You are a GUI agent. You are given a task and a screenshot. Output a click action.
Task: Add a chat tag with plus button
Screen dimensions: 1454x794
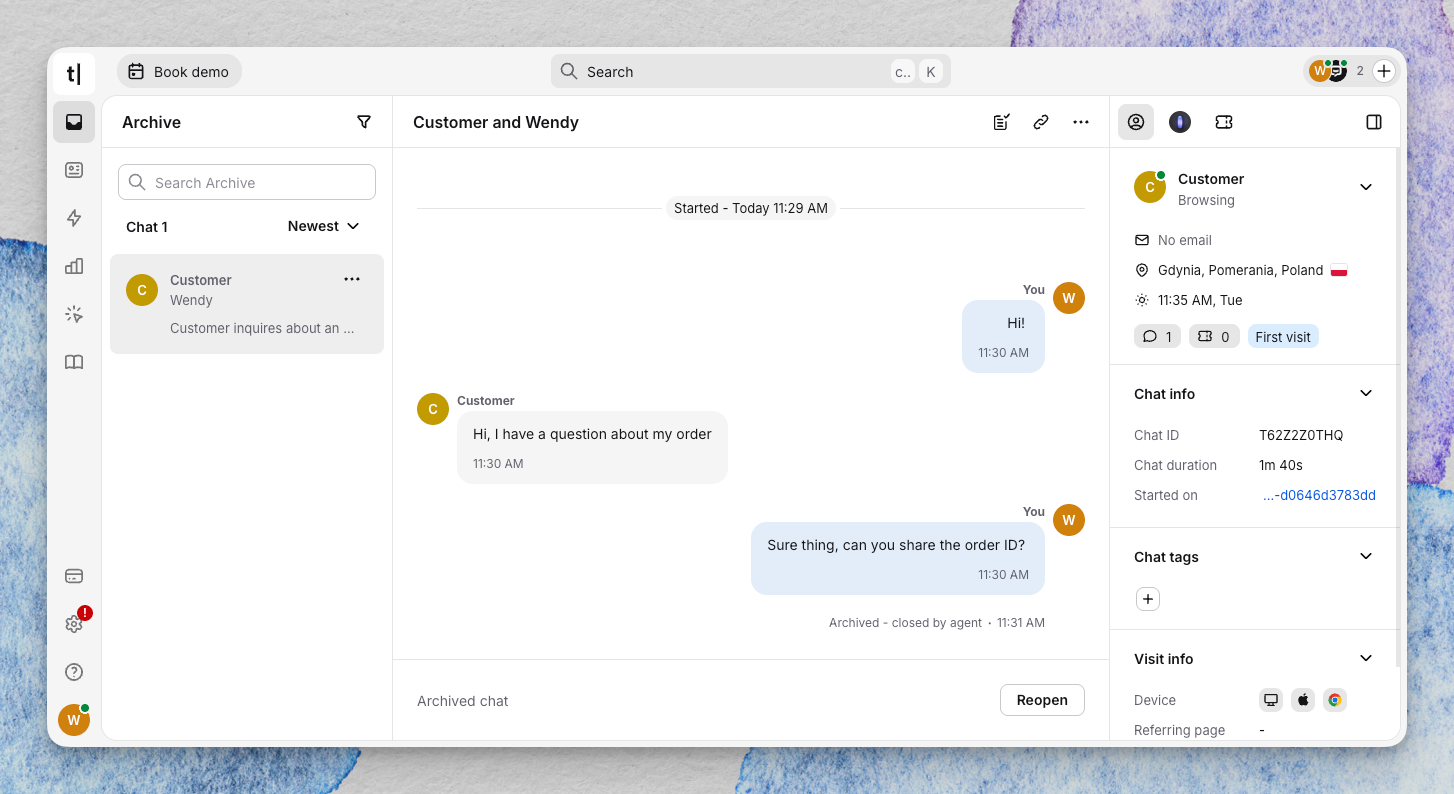(x=1148, y=599)
